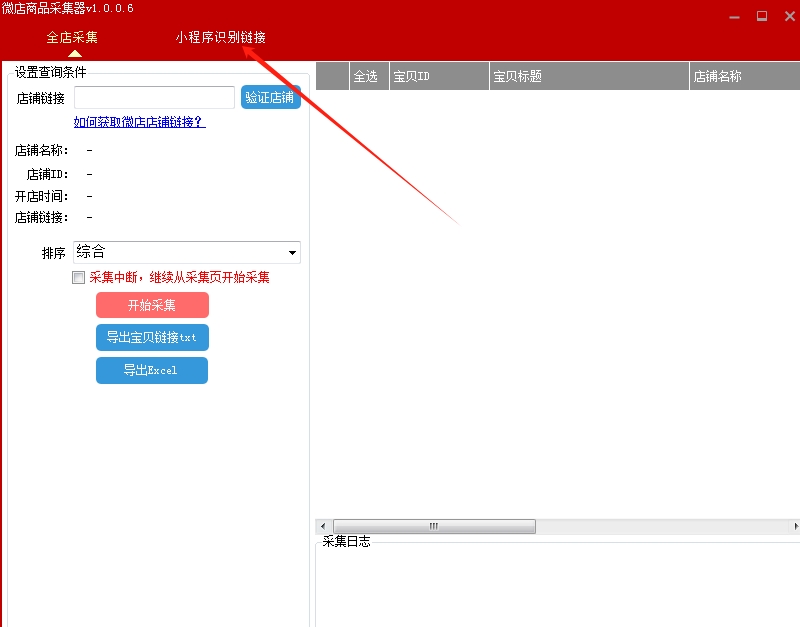Screen dimensions: 800x627
Task: Click the 导出Excel button
Action: point(152,370)
